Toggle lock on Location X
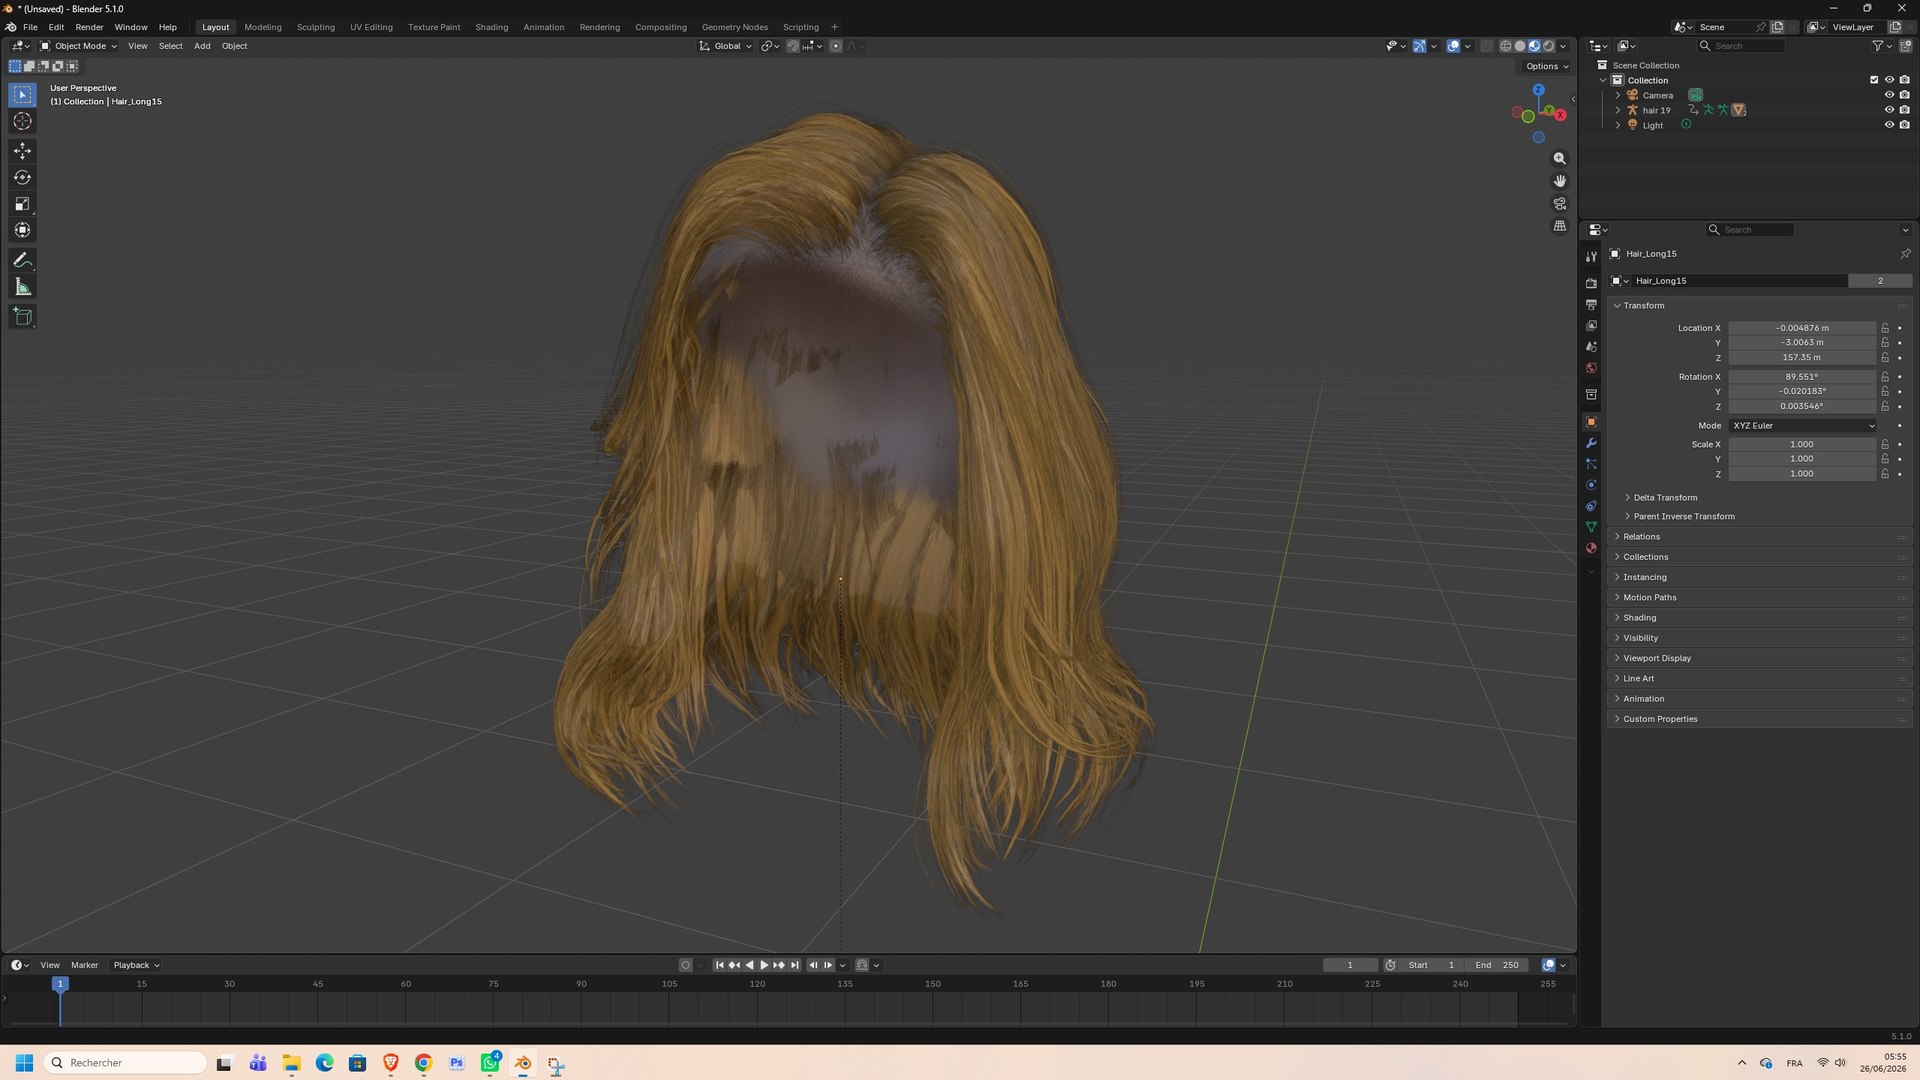The height and width of the screenshot is (1080, 1920). tap(1885, 328)
